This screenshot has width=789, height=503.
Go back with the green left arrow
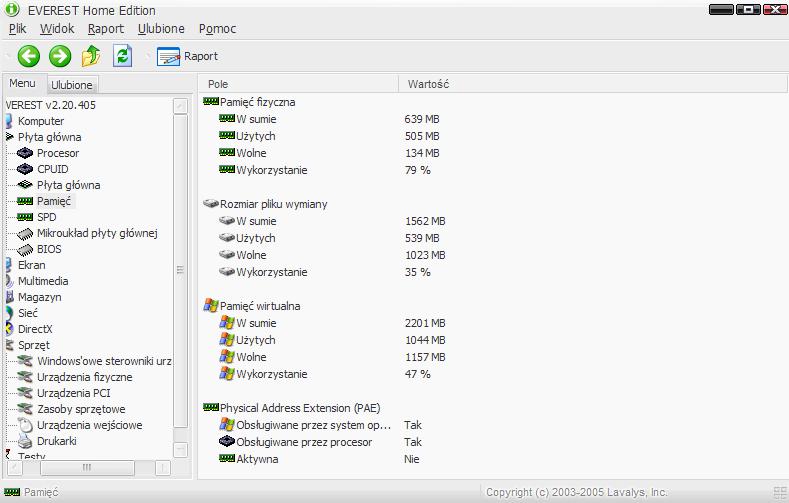pyautogui.click(x=29, y=56)
